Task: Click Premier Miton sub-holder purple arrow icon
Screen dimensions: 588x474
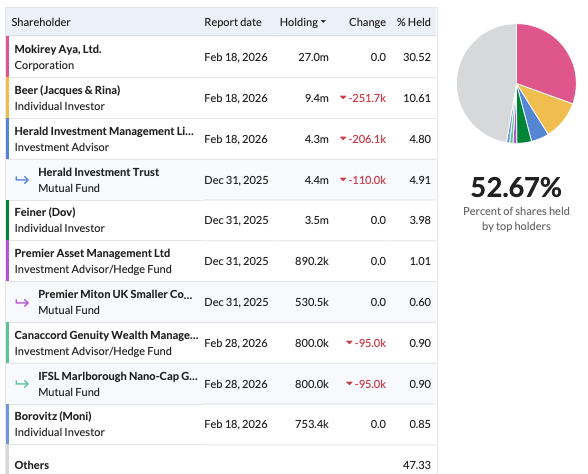Action: (x=22, y=302)
